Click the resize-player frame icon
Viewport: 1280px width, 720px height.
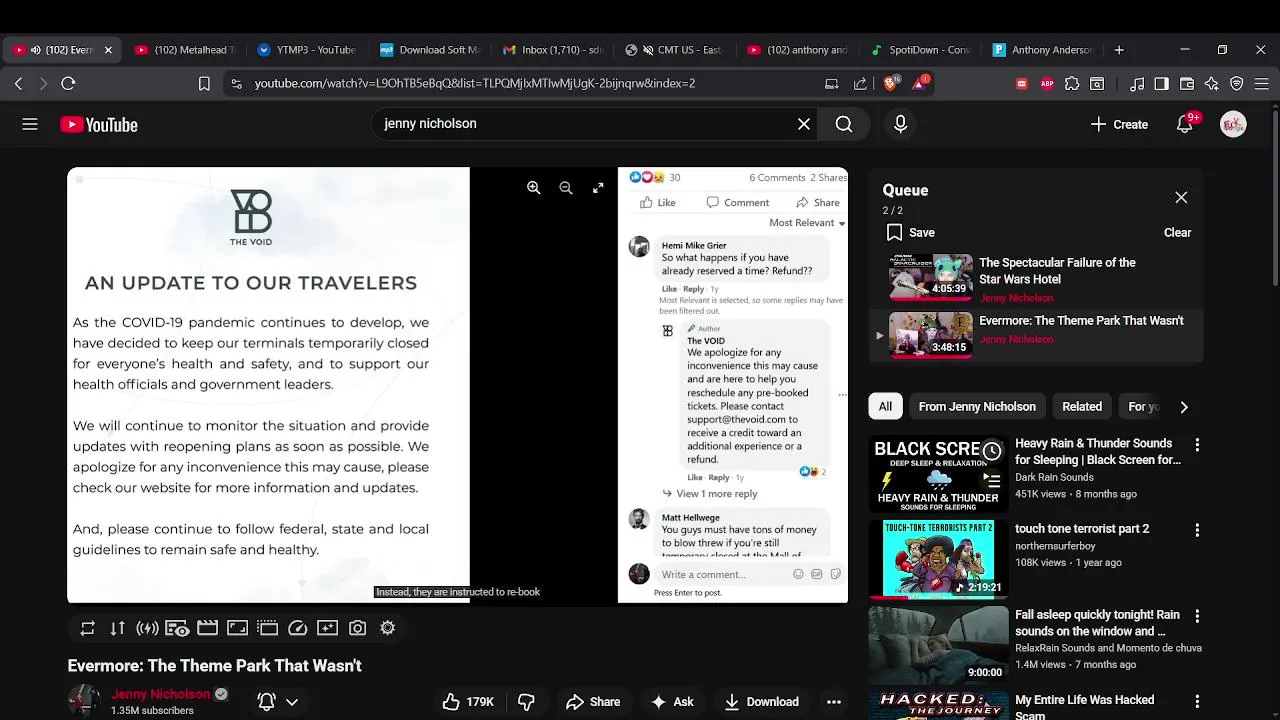coord(237,628)
